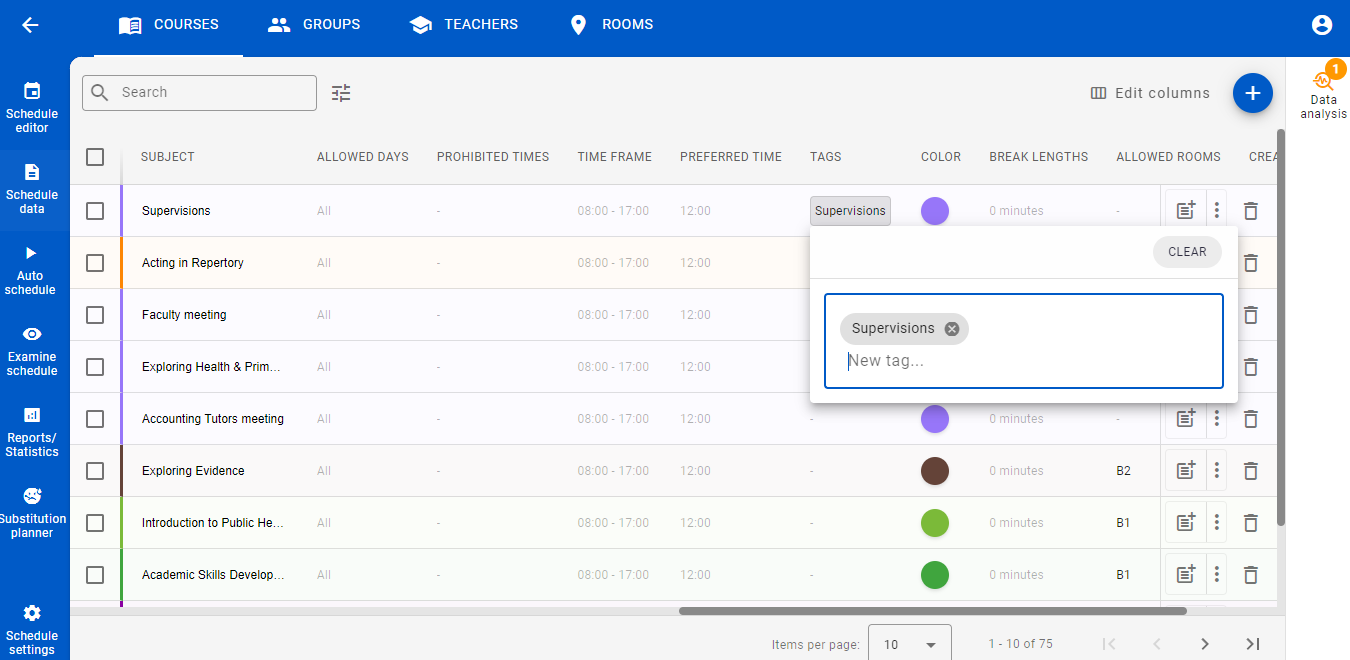Tick the Supervisions row checkbox
This screenshot has width=1350, height=660.
click(x=95, y=211)
